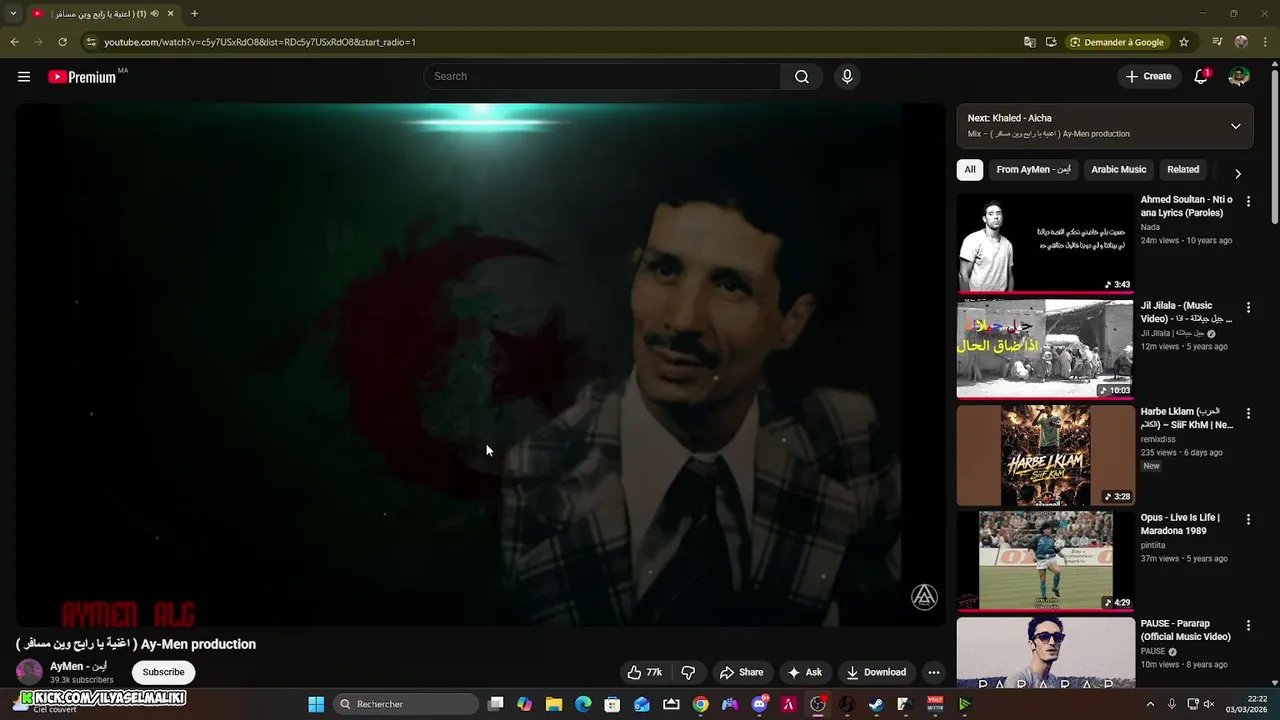This screenshot has width=1280, height=720.
Task: Click the video player to pause
Action: [x=480, y=365]
